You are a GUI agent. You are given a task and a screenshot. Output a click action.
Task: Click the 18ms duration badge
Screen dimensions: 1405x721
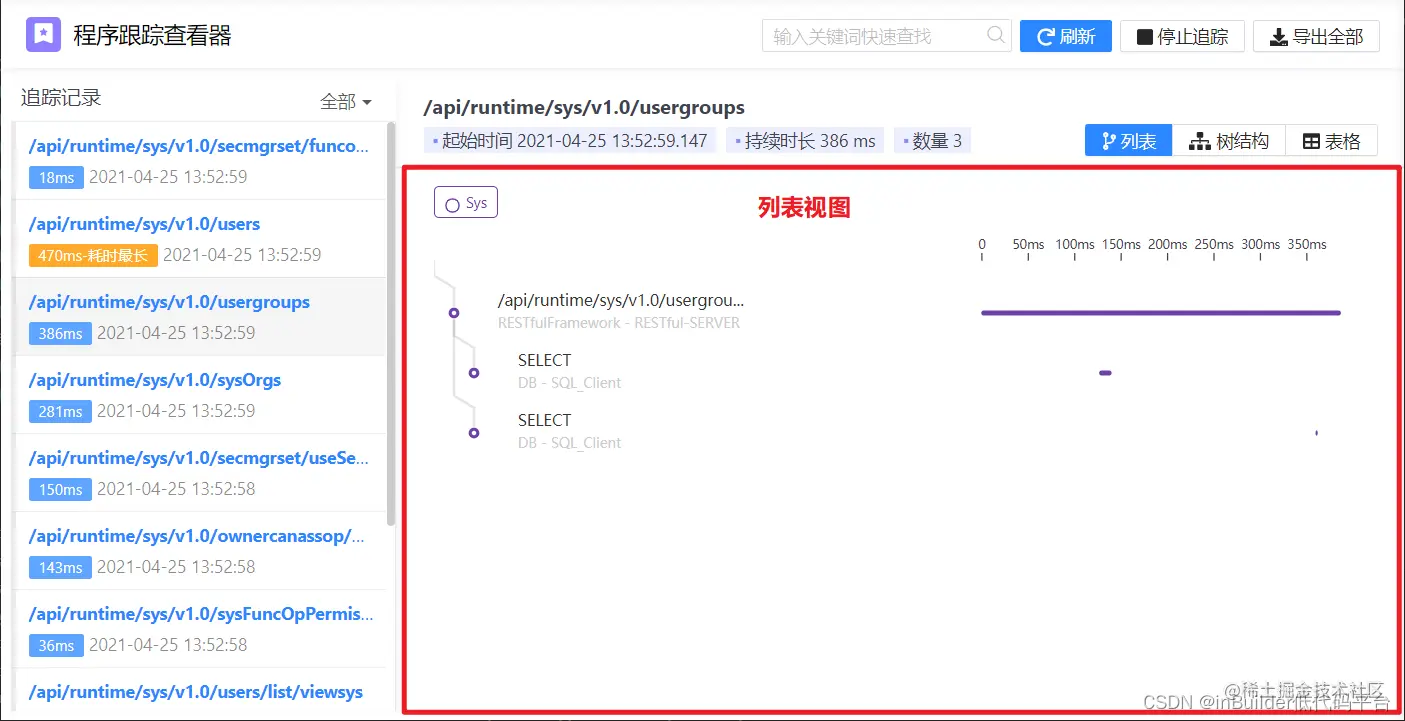click(56, 177)
